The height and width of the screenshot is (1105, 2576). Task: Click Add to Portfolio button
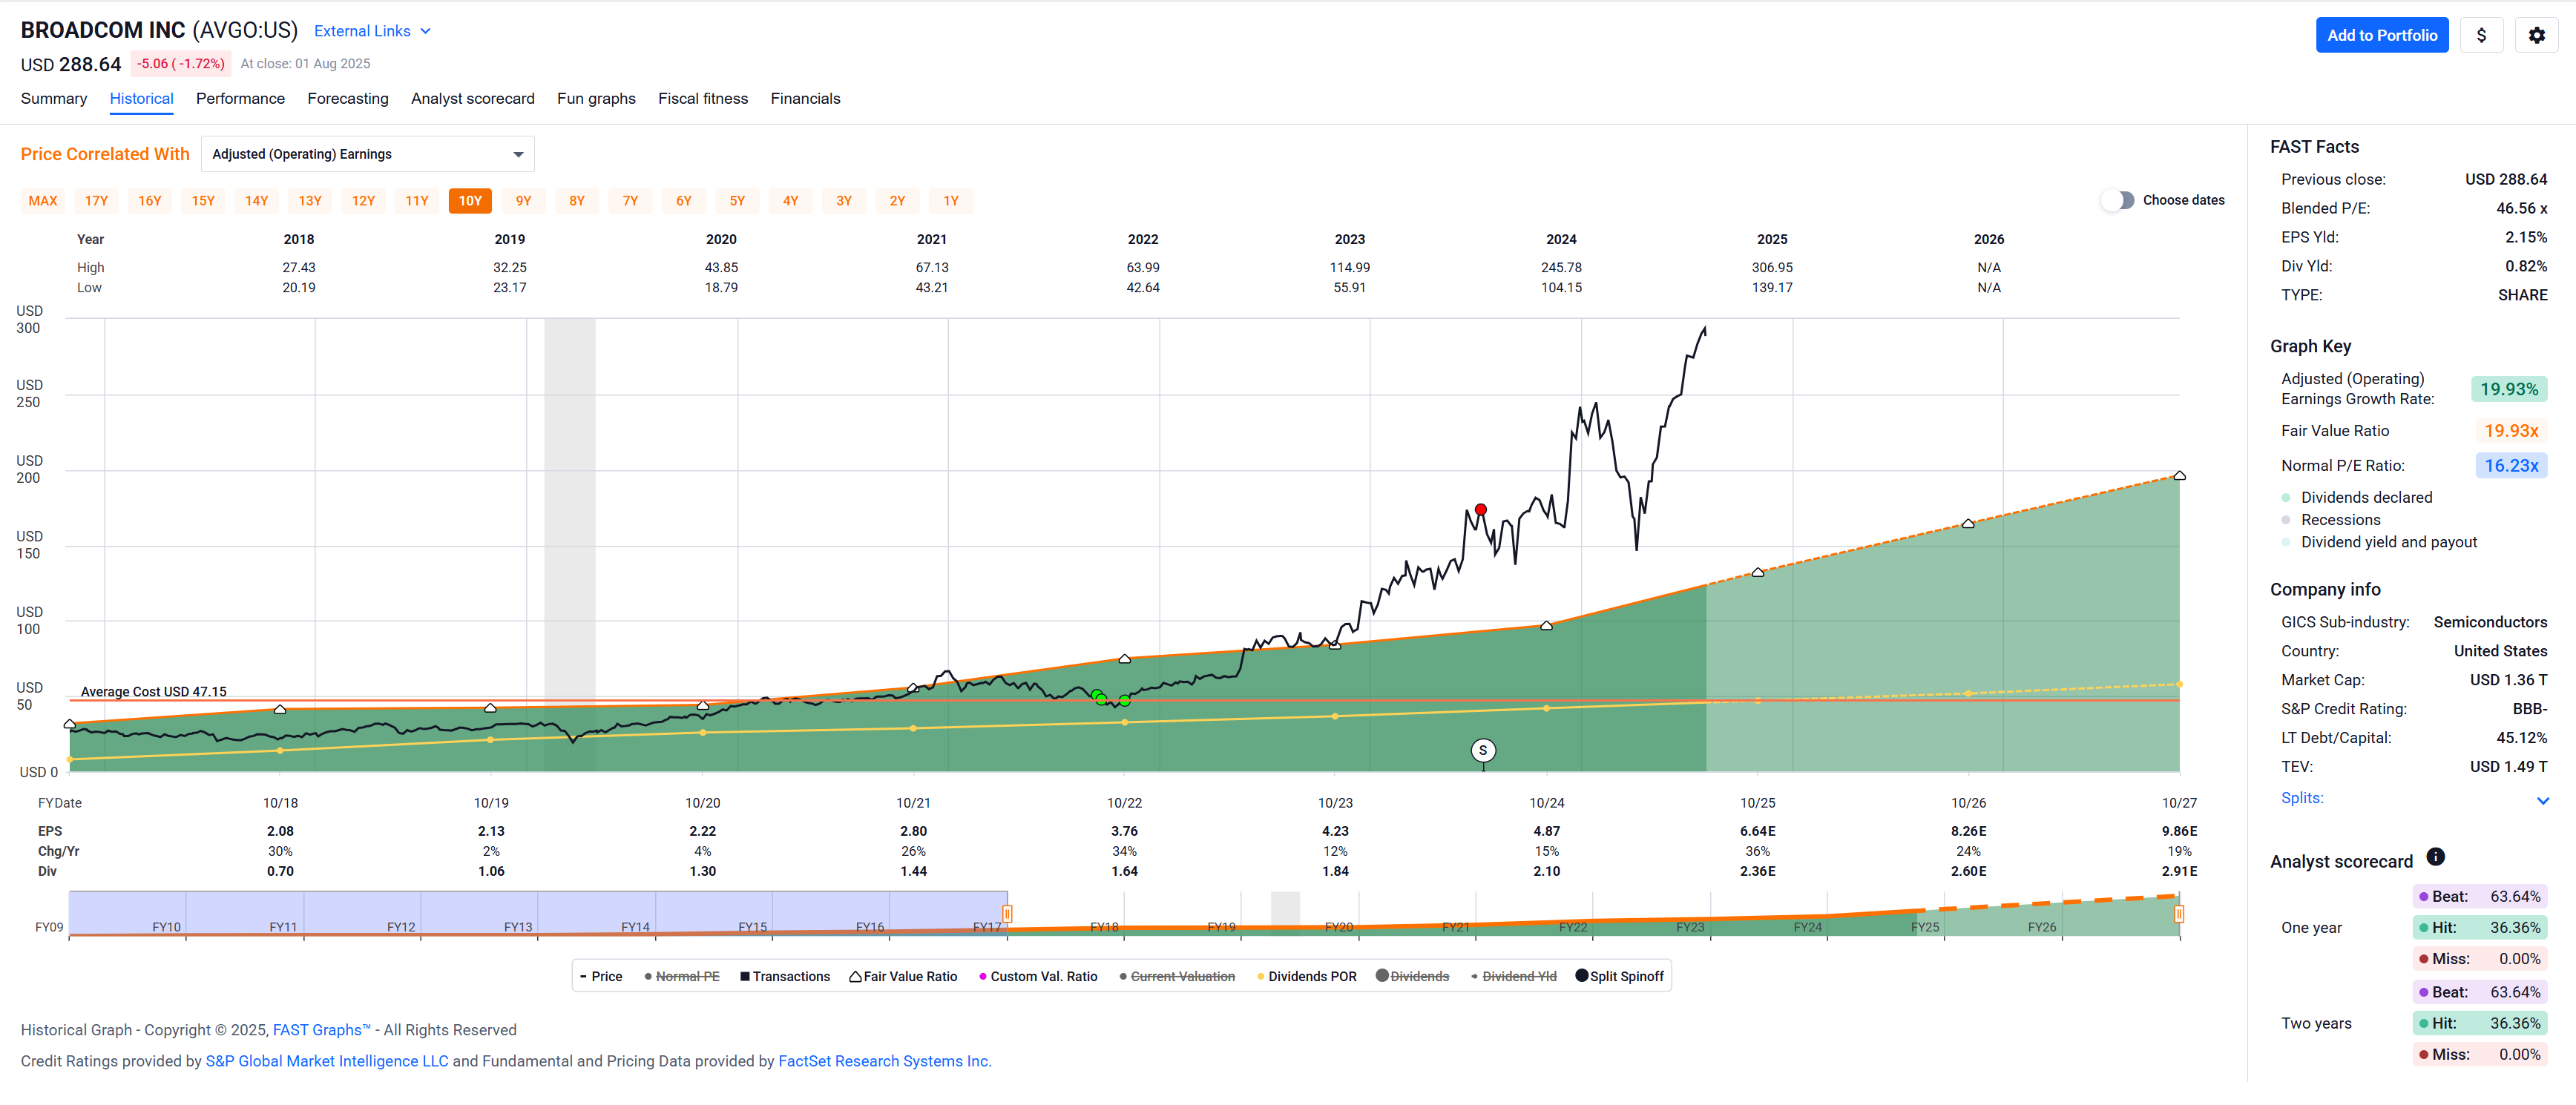point(2381,35)
